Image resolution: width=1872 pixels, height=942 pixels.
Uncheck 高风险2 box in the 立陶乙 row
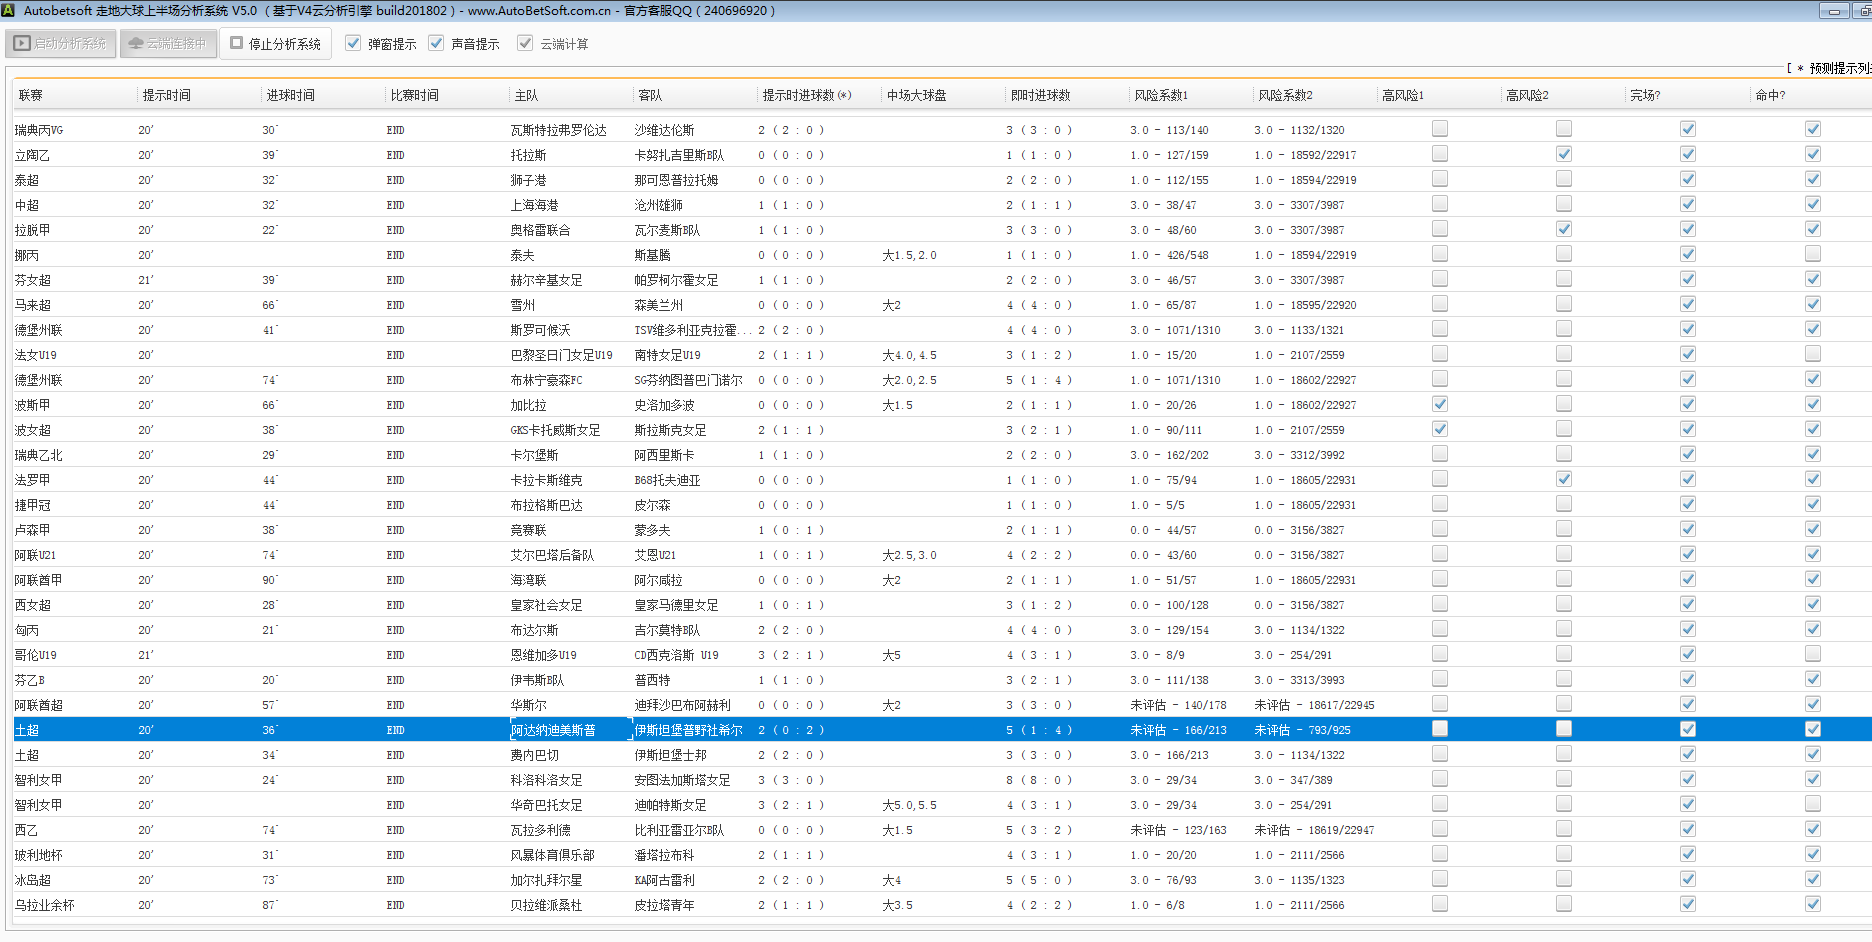coord(1564,154)
